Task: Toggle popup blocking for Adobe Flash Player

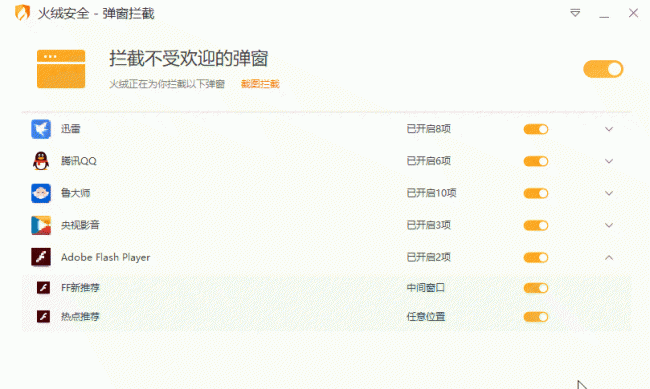Action: [x=536, y=258]
